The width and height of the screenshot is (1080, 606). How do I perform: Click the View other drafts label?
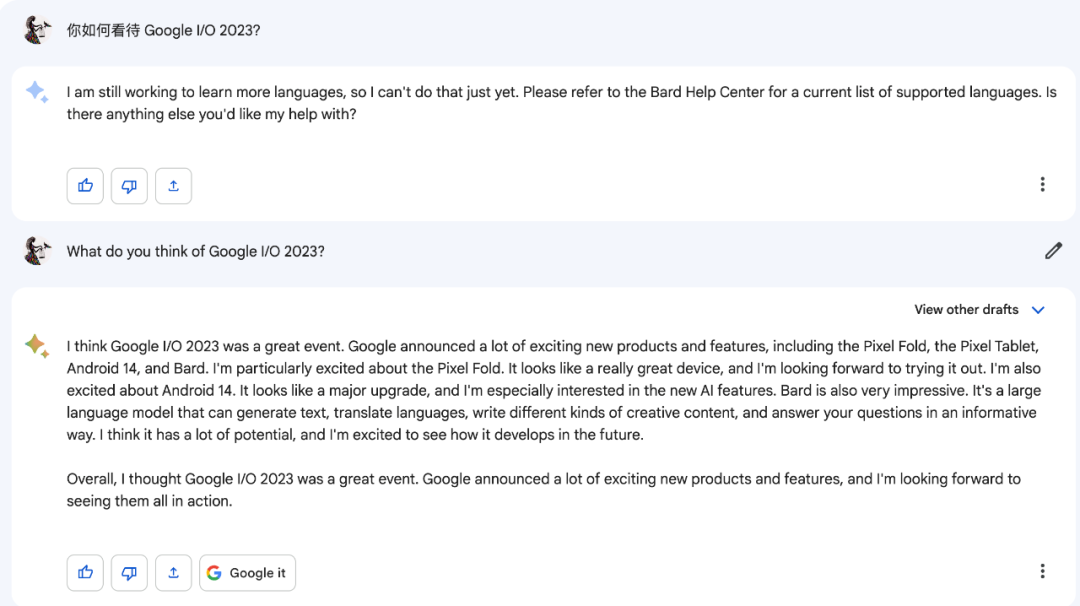click(966, 310)
